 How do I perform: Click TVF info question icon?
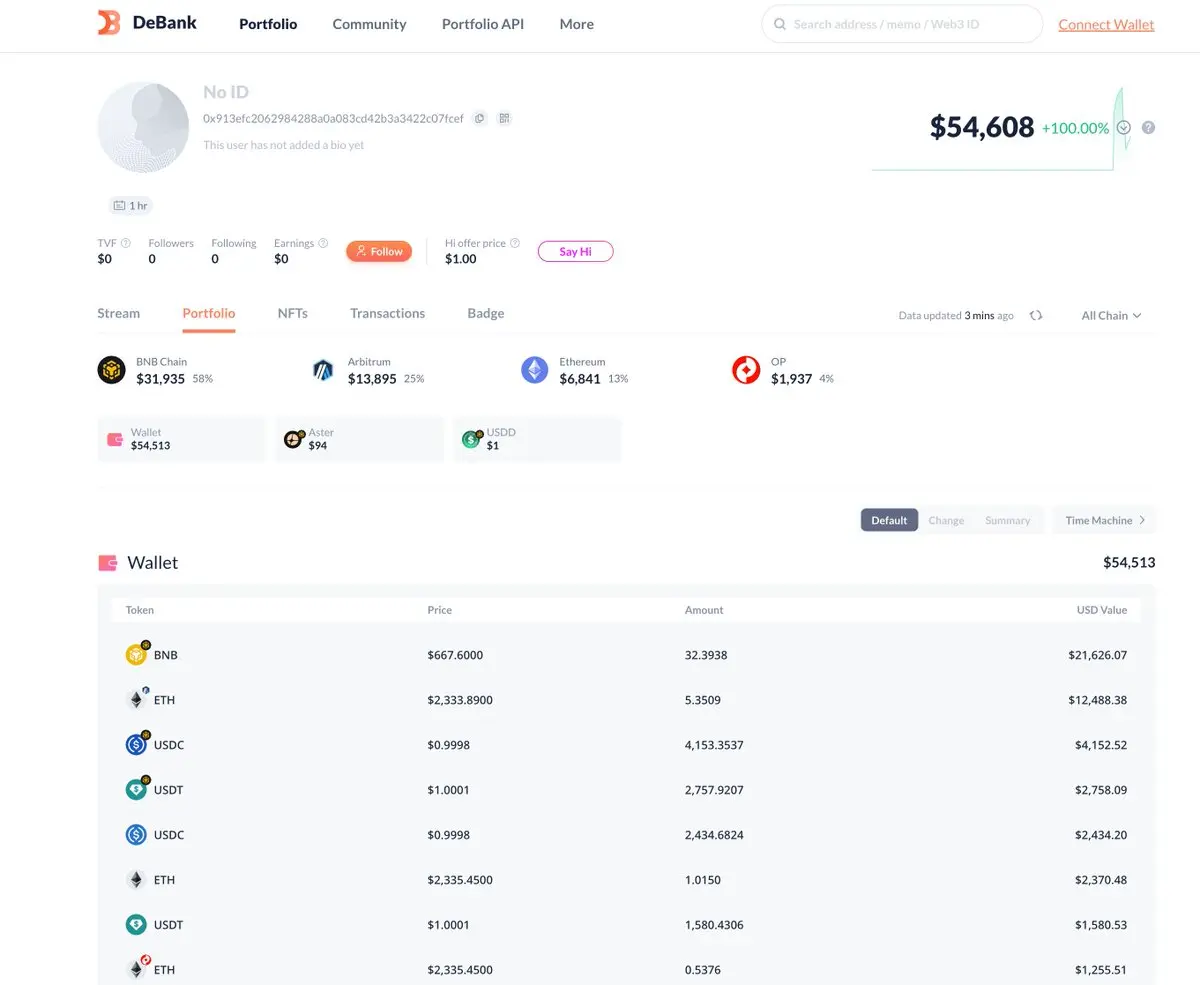coord(126,243)
